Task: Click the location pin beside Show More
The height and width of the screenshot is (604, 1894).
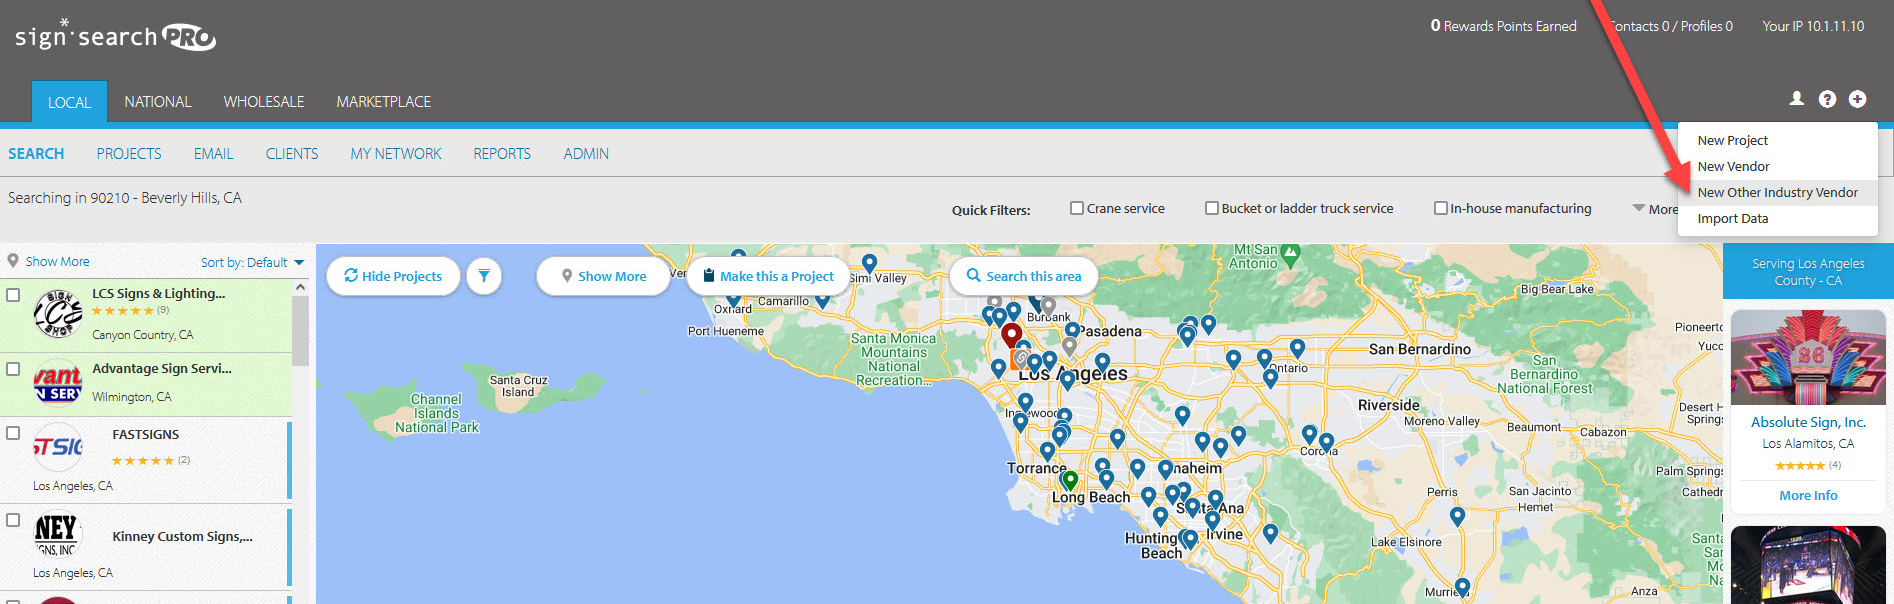Action: [13, 261]
